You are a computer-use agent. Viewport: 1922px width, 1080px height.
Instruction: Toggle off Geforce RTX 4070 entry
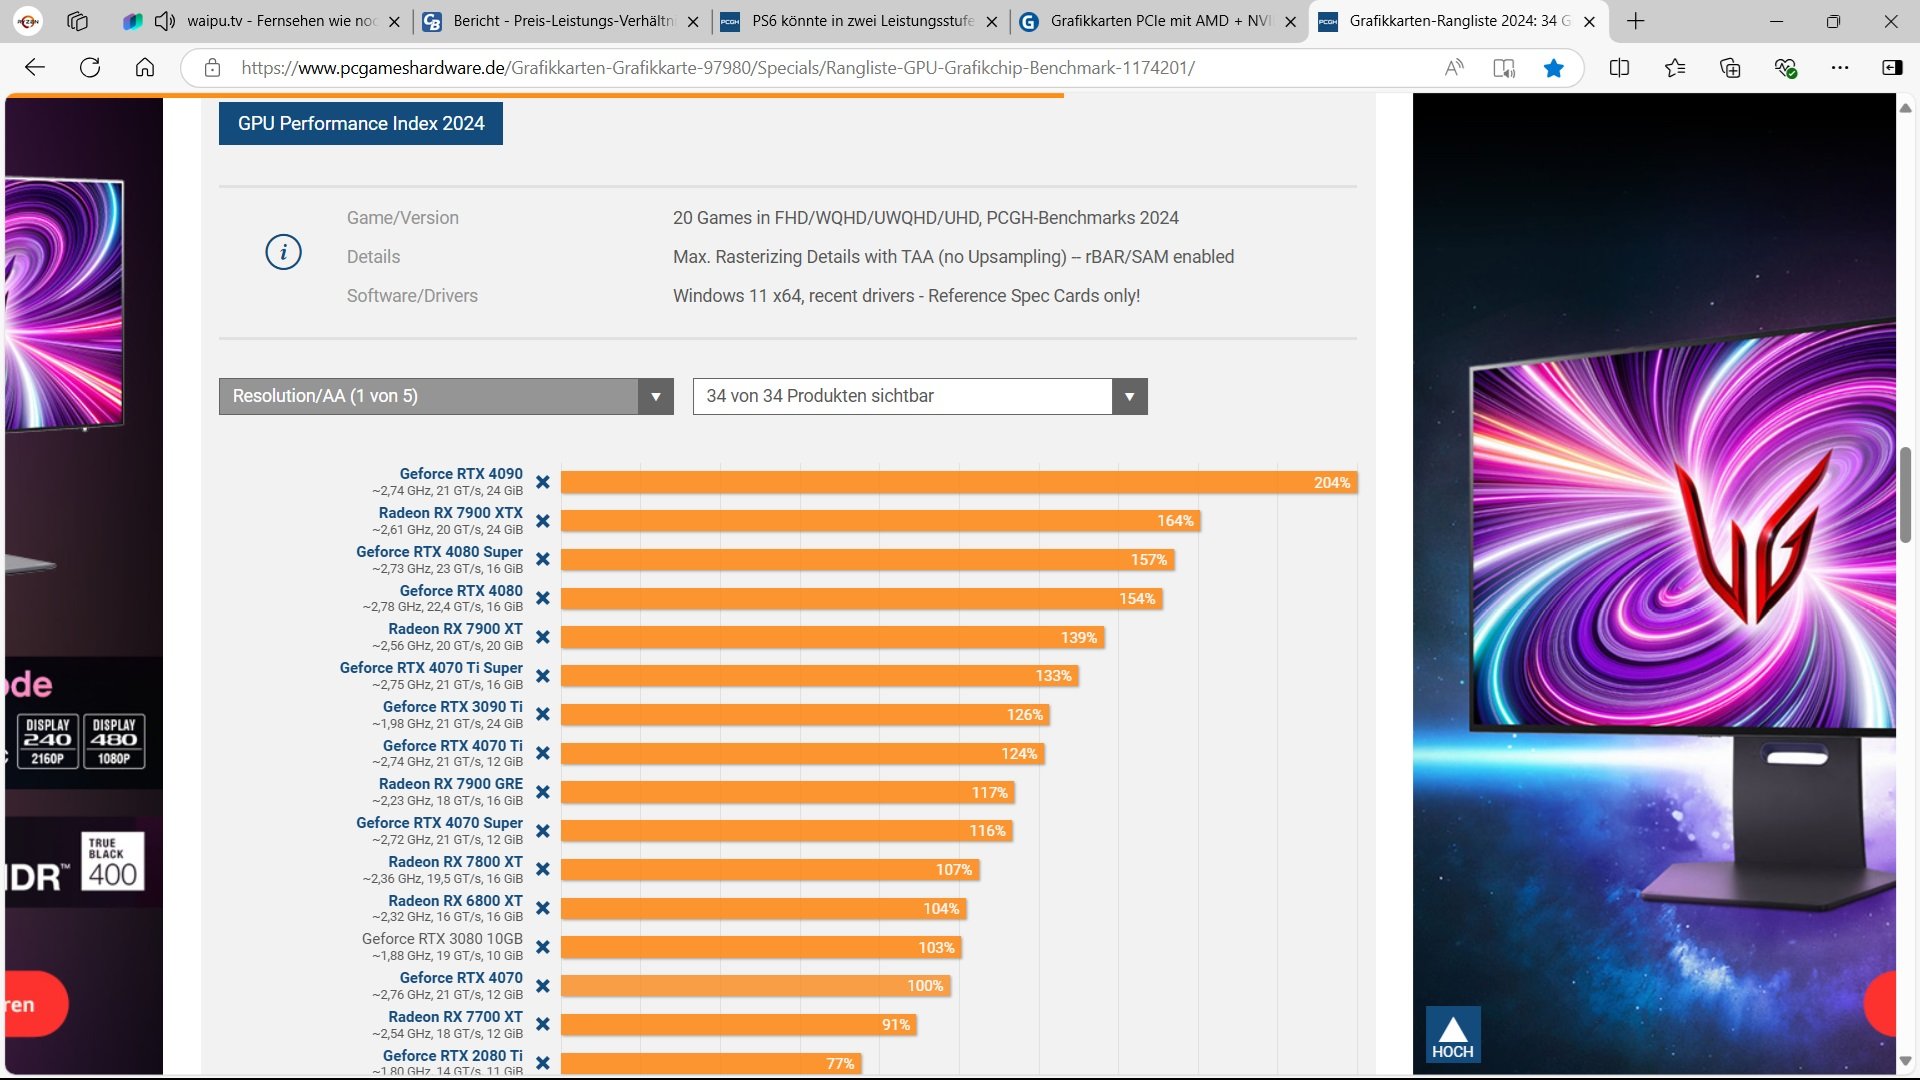pyautogui.click(x=543, y=986)
